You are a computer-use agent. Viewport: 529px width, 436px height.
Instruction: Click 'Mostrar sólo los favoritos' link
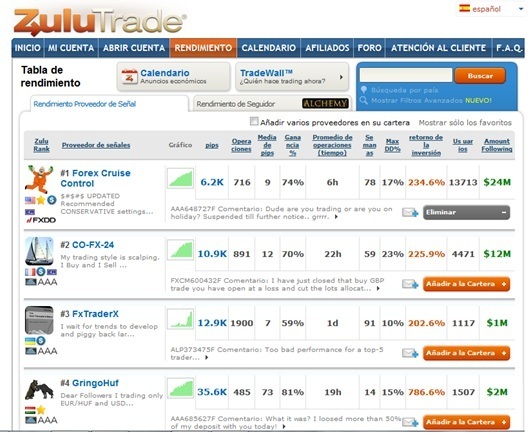(465, 122)
